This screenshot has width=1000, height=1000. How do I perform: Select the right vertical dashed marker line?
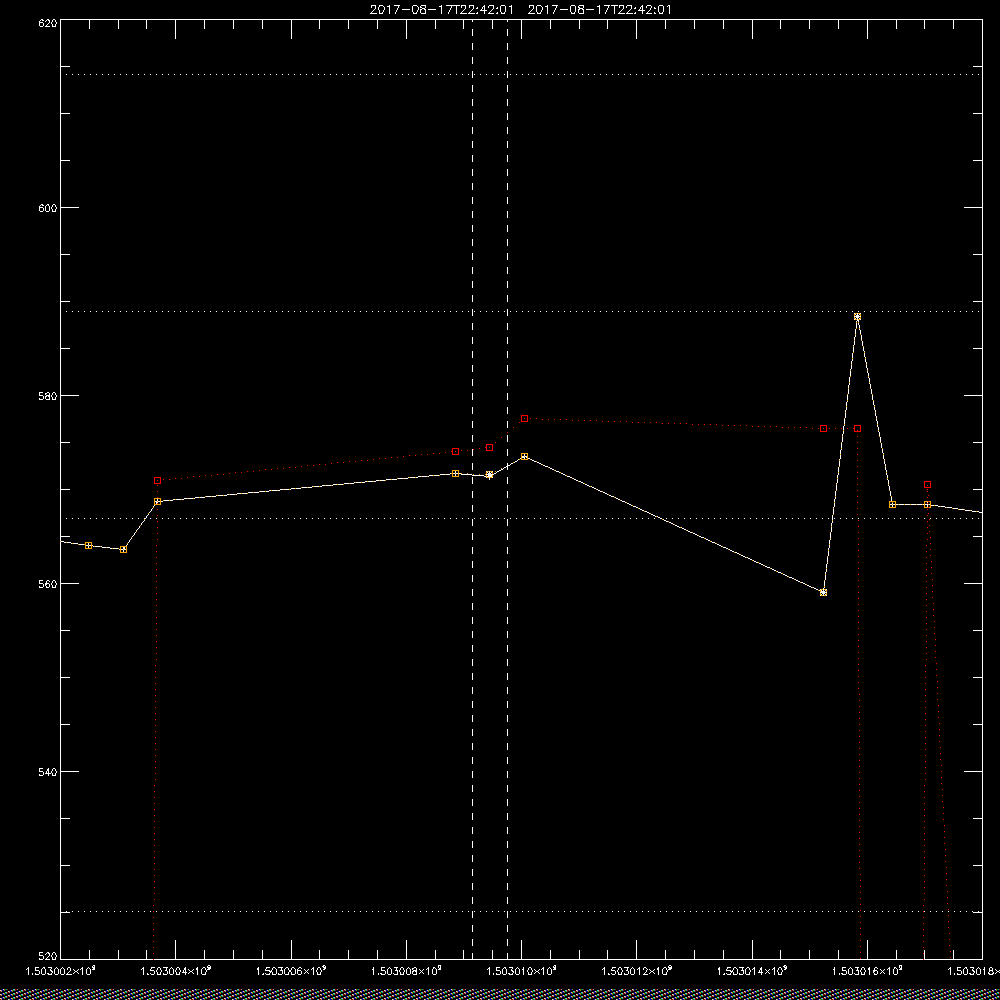point(508,488)
